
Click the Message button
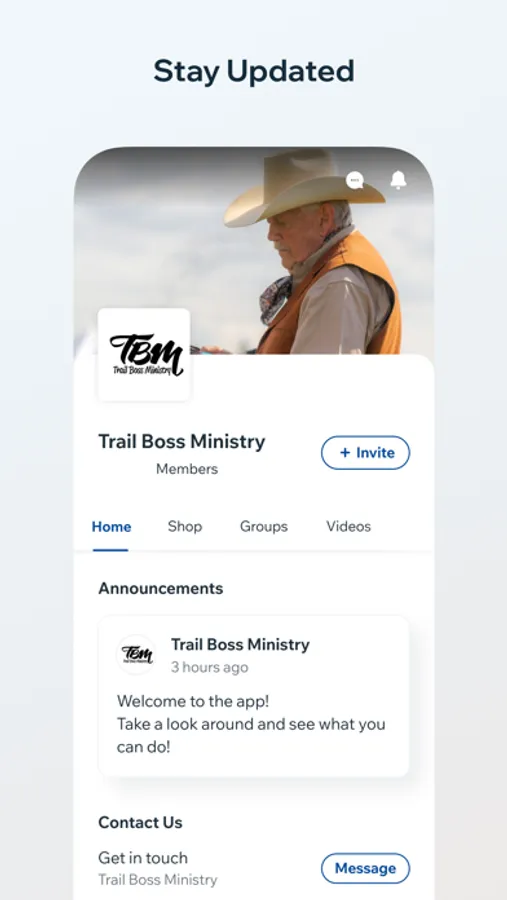click(365, 868)
